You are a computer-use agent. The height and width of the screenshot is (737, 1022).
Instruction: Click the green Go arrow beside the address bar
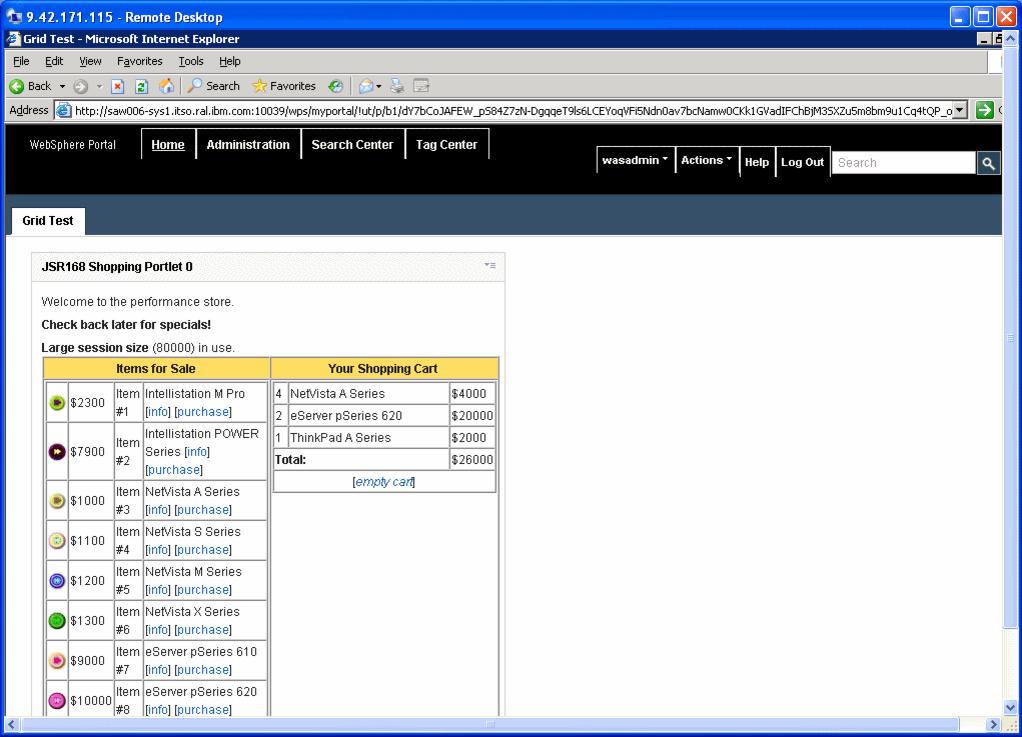(984, 110)
